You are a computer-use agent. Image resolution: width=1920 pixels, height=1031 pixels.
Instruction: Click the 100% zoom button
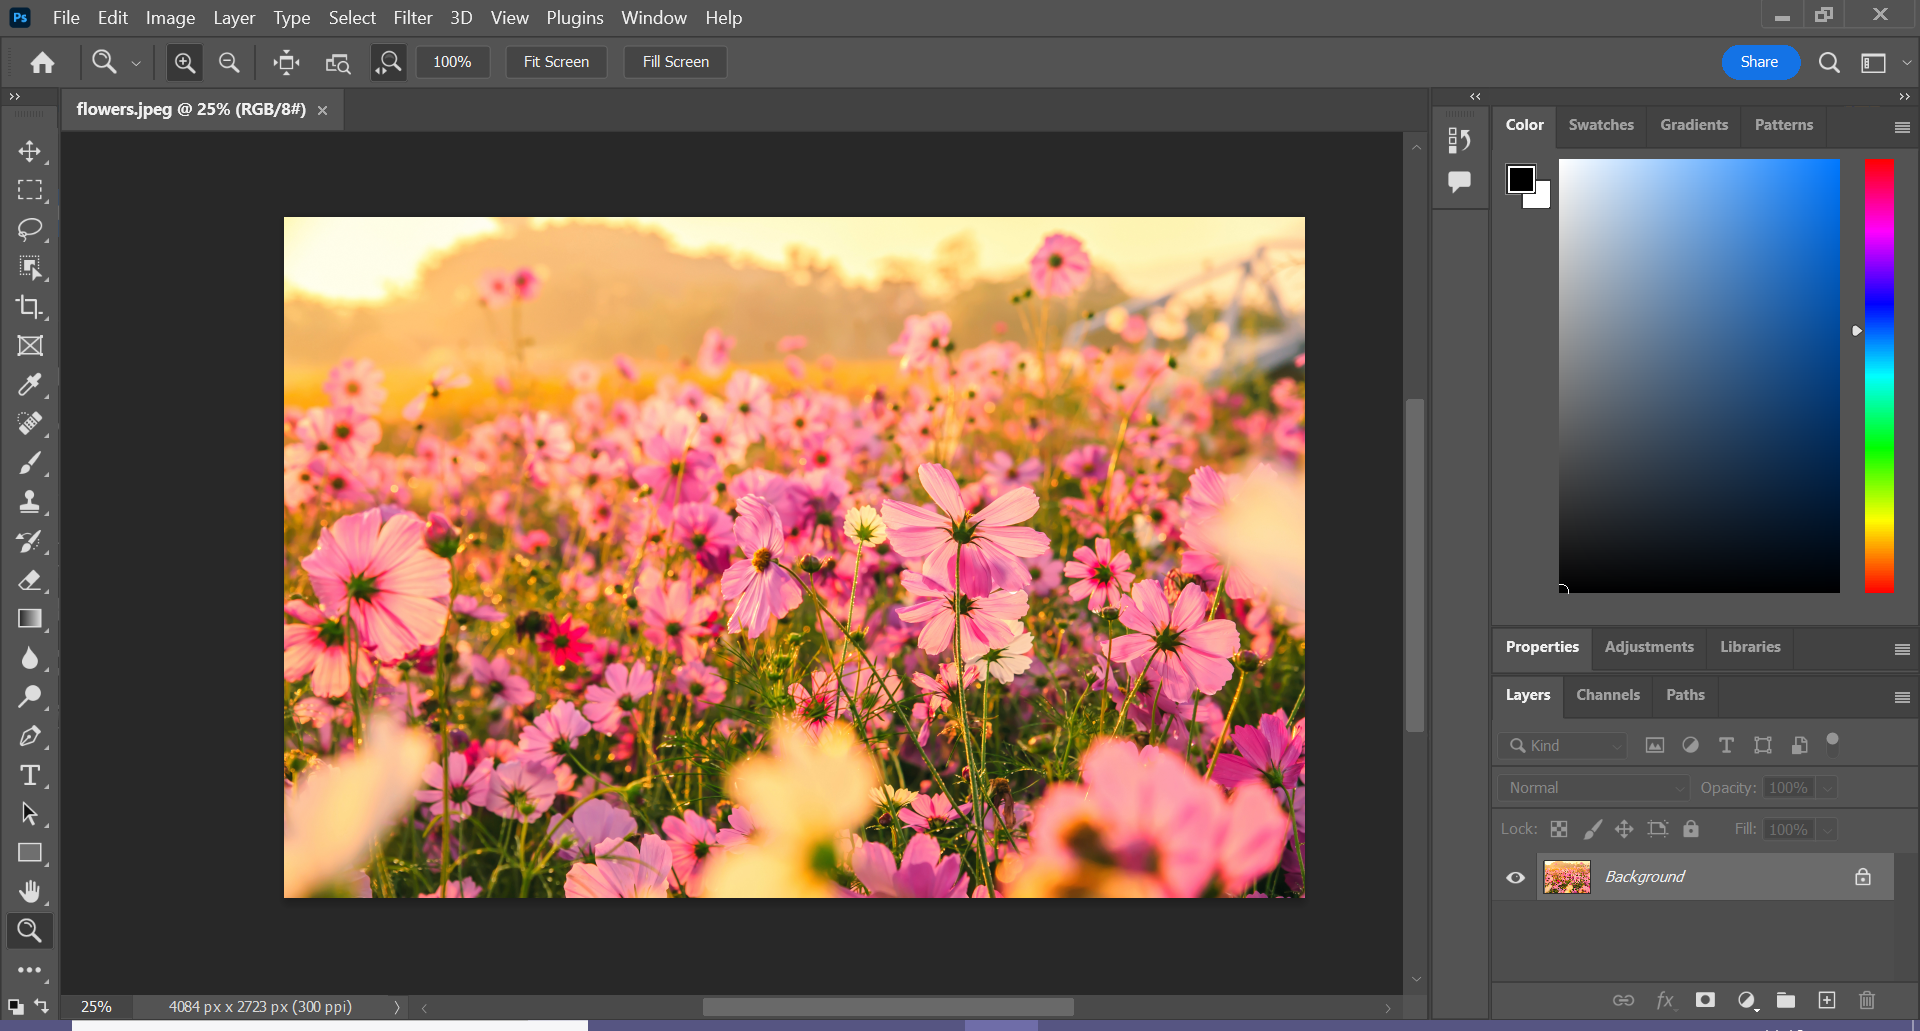pos(452,62)
